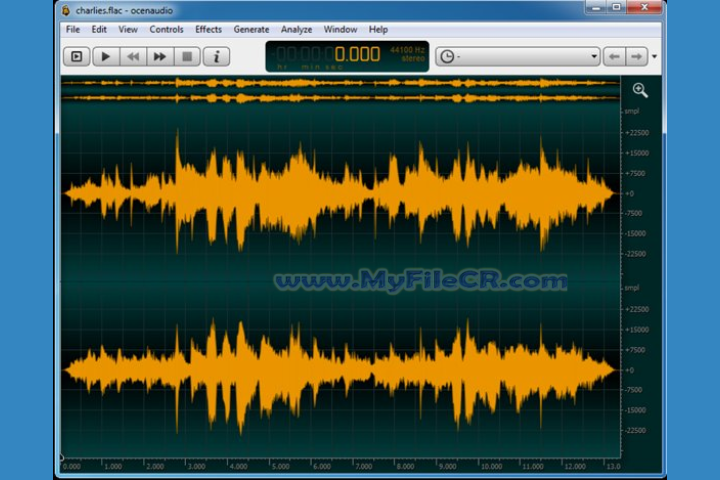Click the rewind button

click(x=133, y=56)
